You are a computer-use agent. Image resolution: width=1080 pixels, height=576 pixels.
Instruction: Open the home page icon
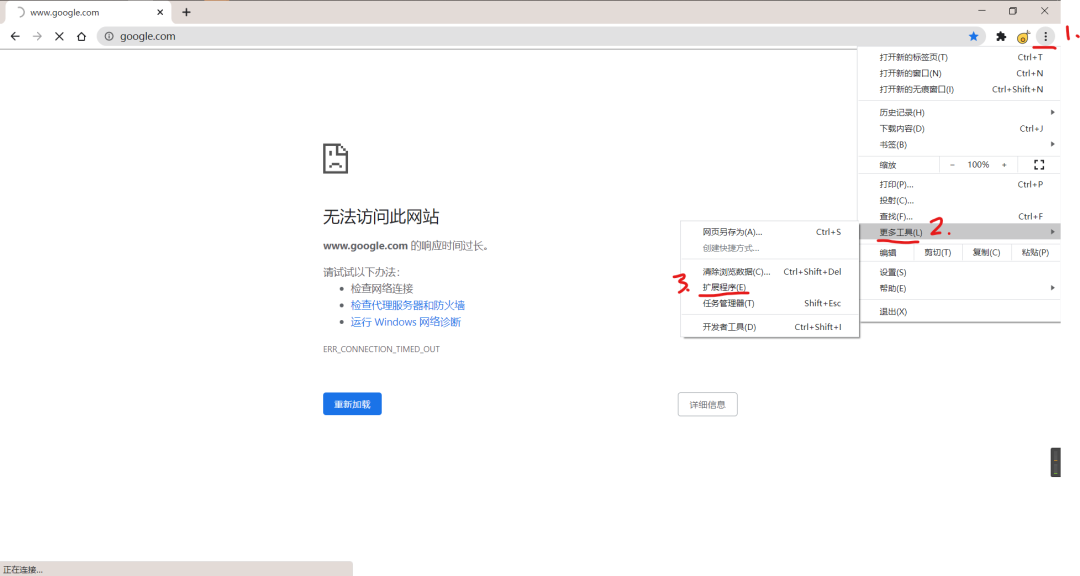coord(81,37)
